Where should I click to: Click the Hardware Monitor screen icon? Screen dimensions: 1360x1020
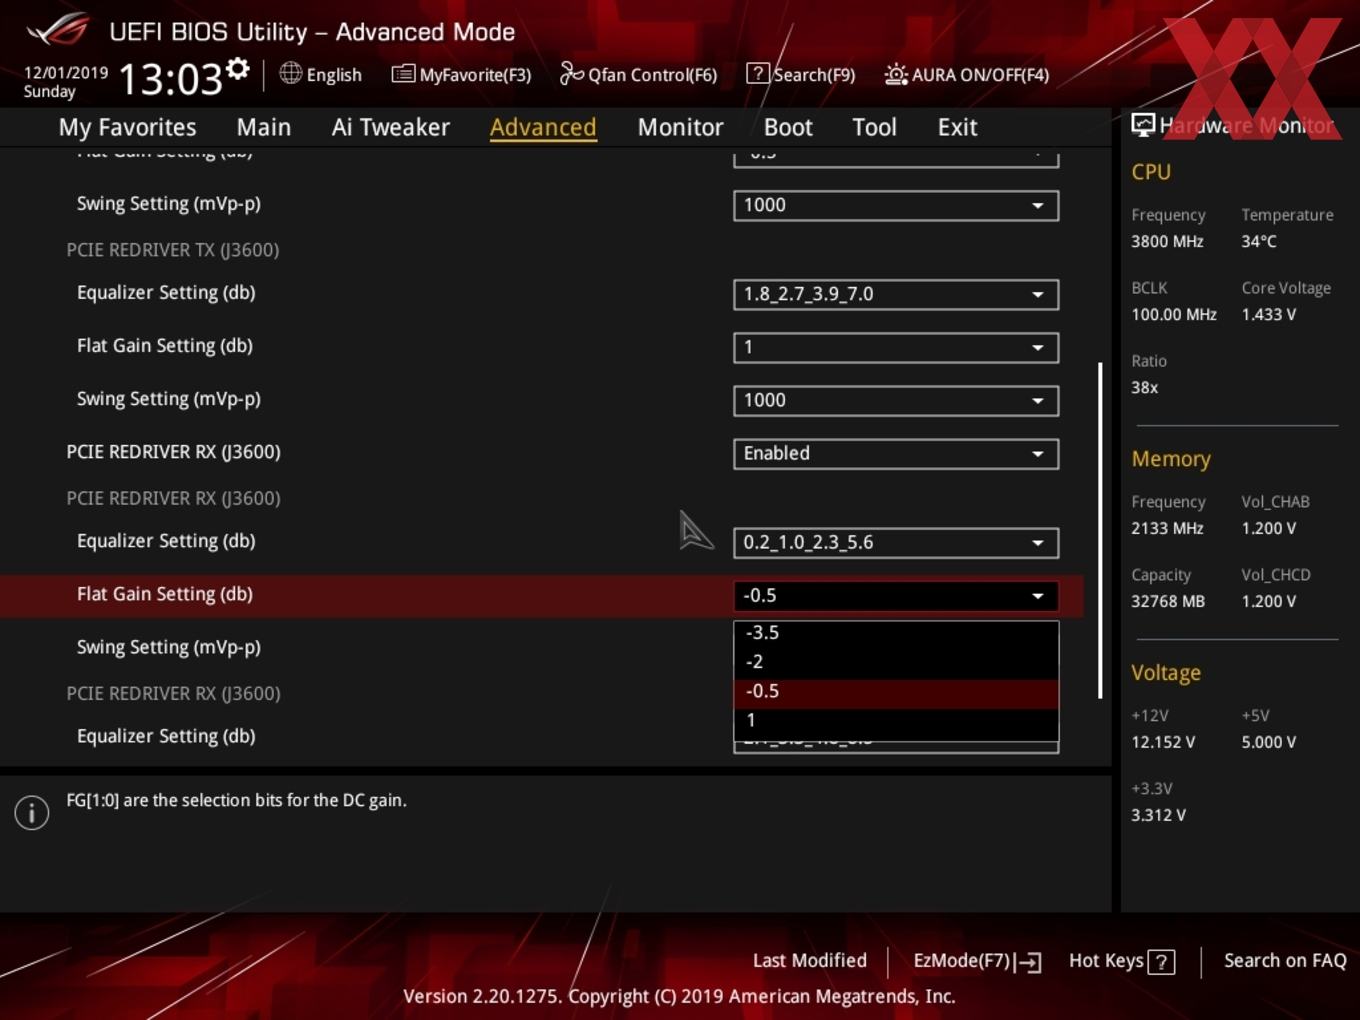click(1143, 125)
